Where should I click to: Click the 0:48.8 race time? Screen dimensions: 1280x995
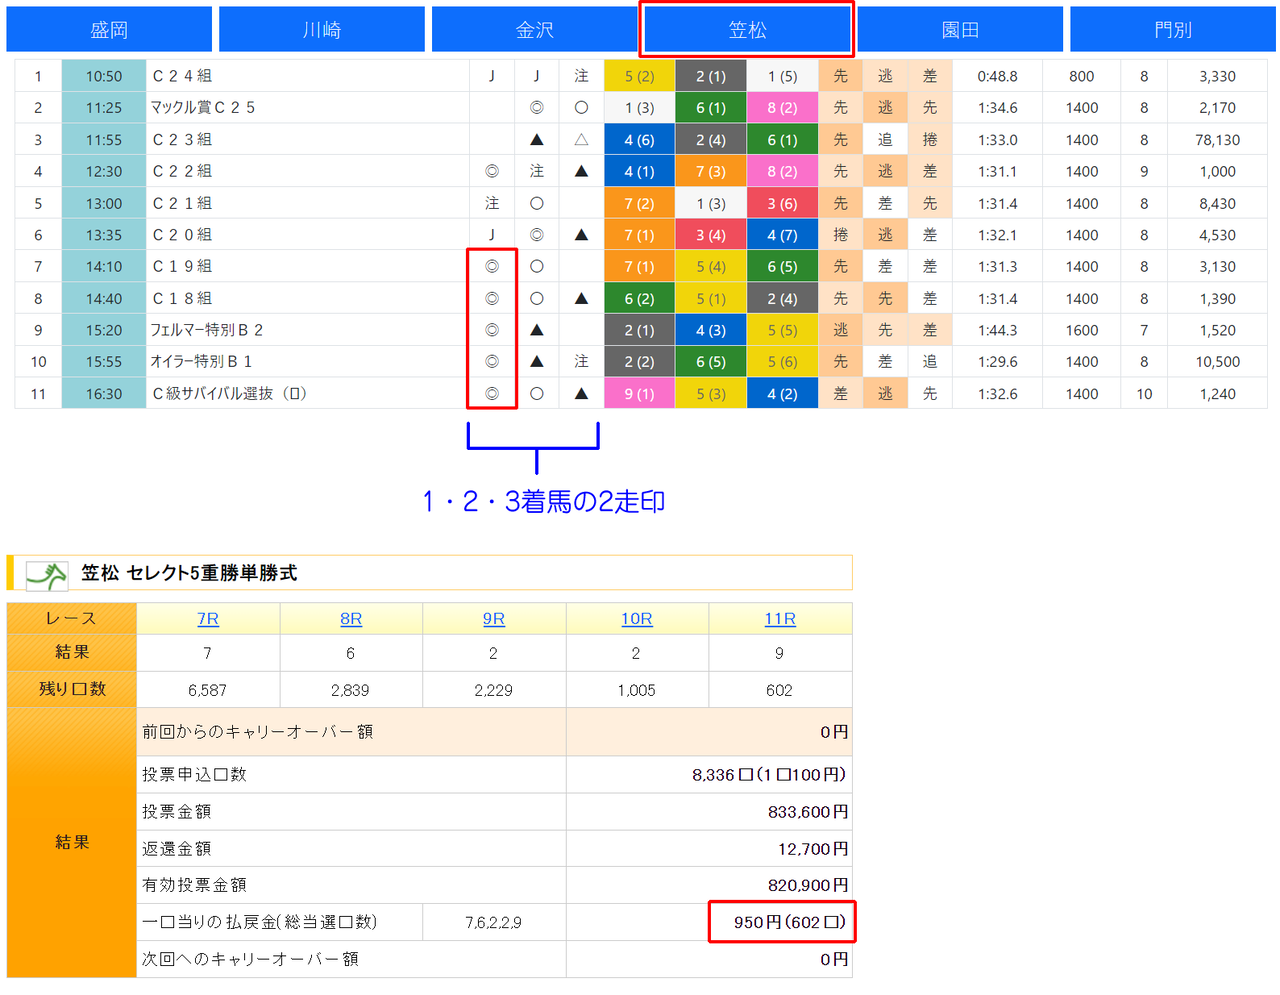tap(998, 76)
